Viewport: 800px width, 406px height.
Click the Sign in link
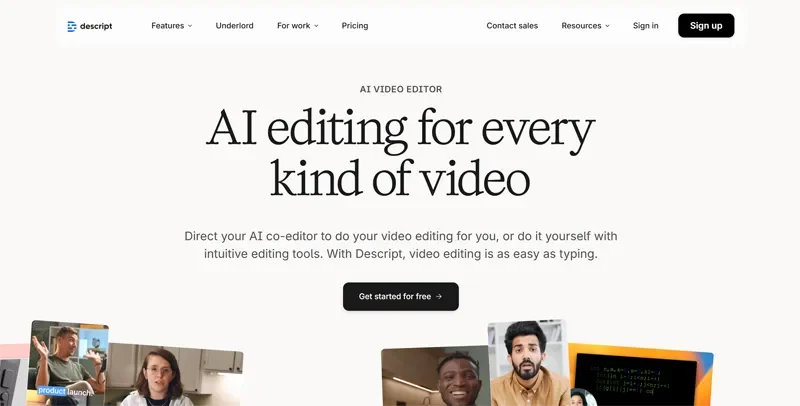(645, 26)
